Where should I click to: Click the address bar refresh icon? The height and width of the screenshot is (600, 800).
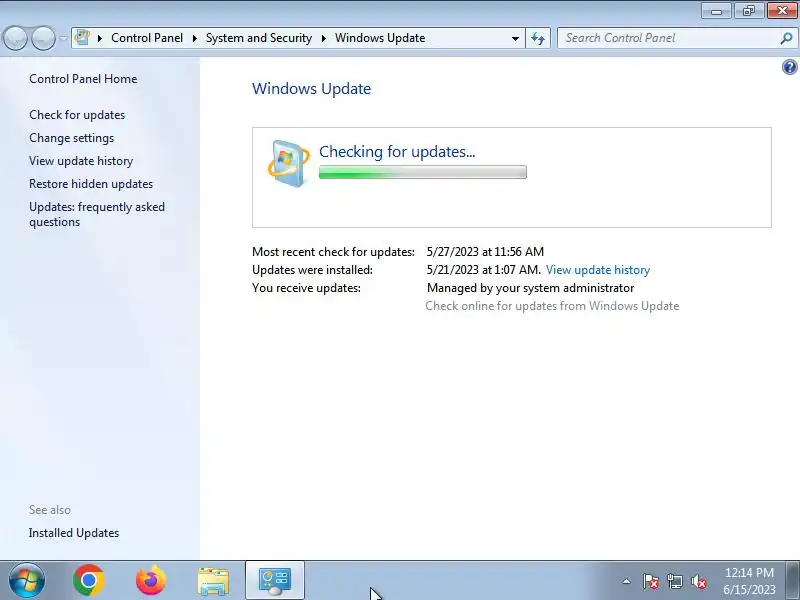pos(538,38)
